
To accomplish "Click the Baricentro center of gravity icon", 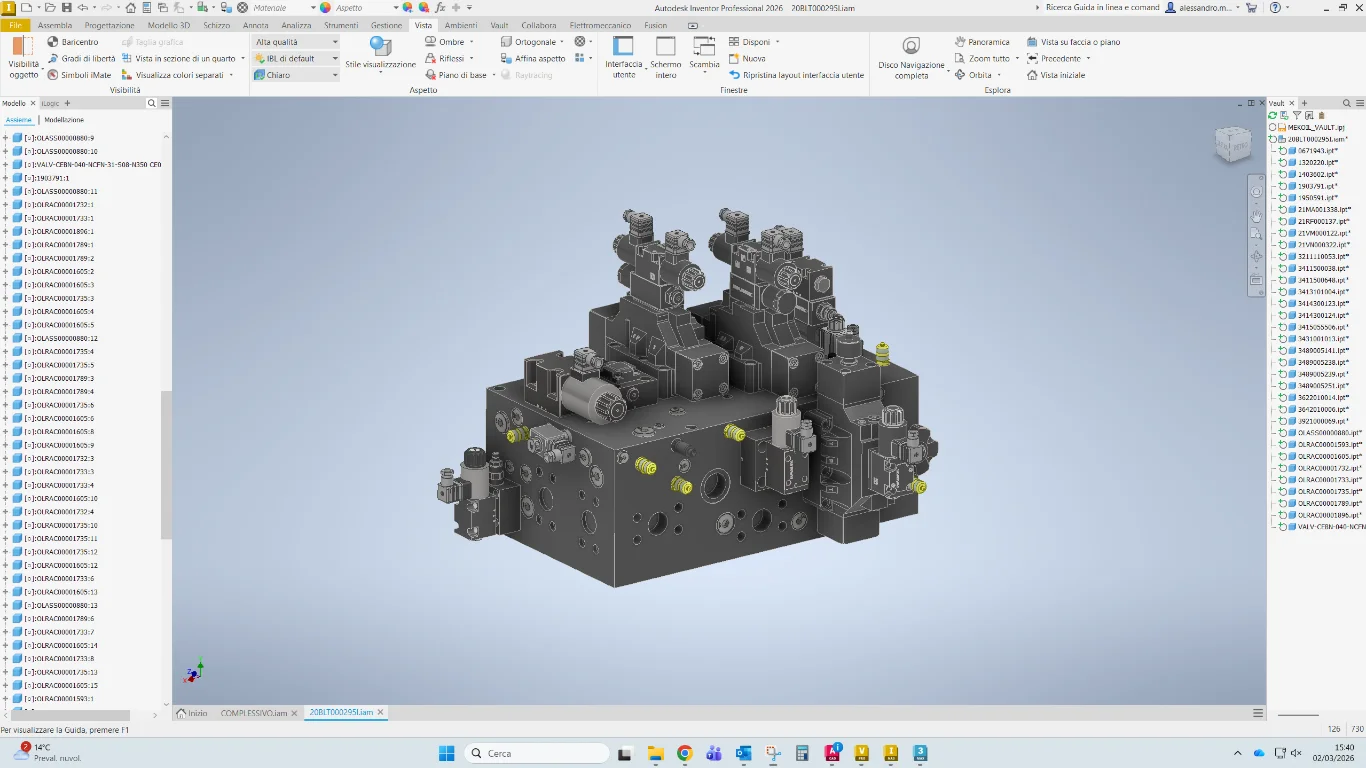I will 53,42.
